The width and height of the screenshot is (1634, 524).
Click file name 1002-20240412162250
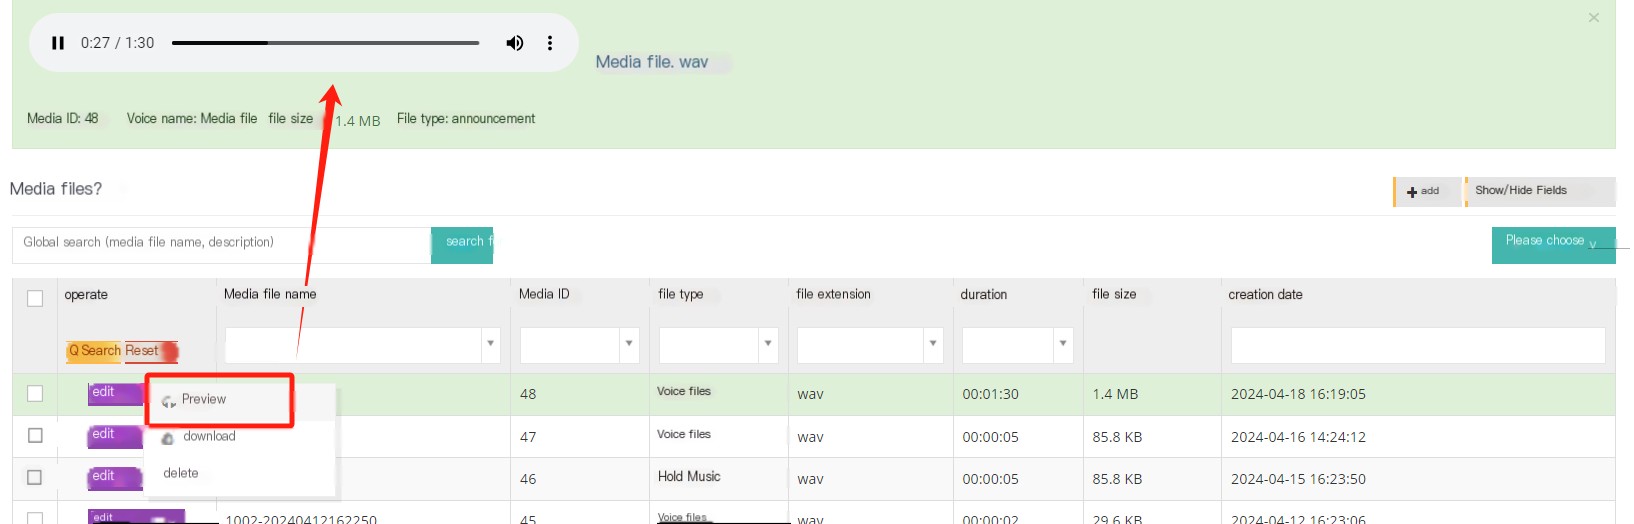point(301,519)
